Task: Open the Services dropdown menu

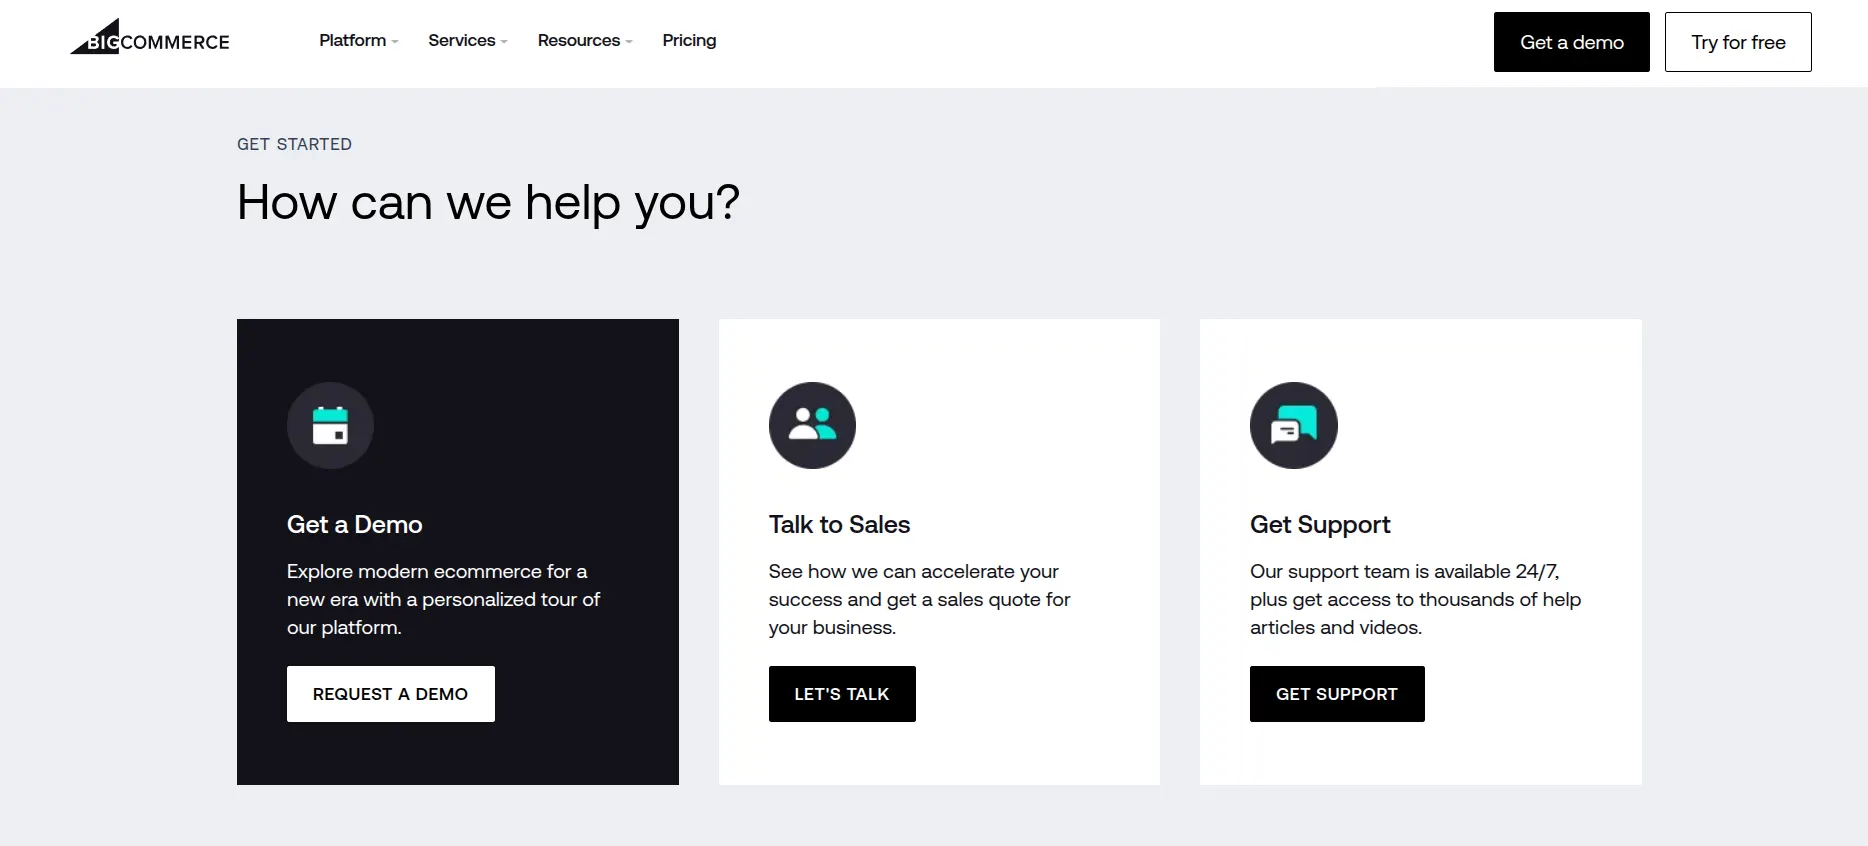Action: [468, 40]
